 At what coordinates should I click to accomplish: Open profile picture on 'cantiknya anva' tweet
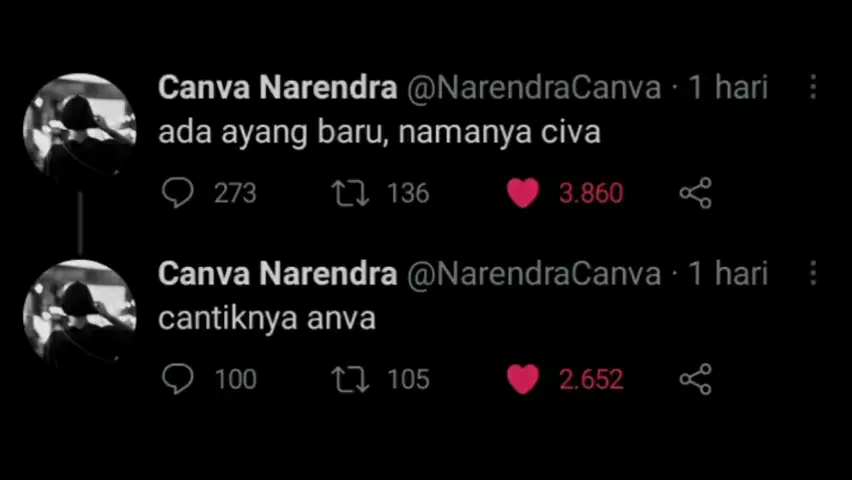(79, 314)
